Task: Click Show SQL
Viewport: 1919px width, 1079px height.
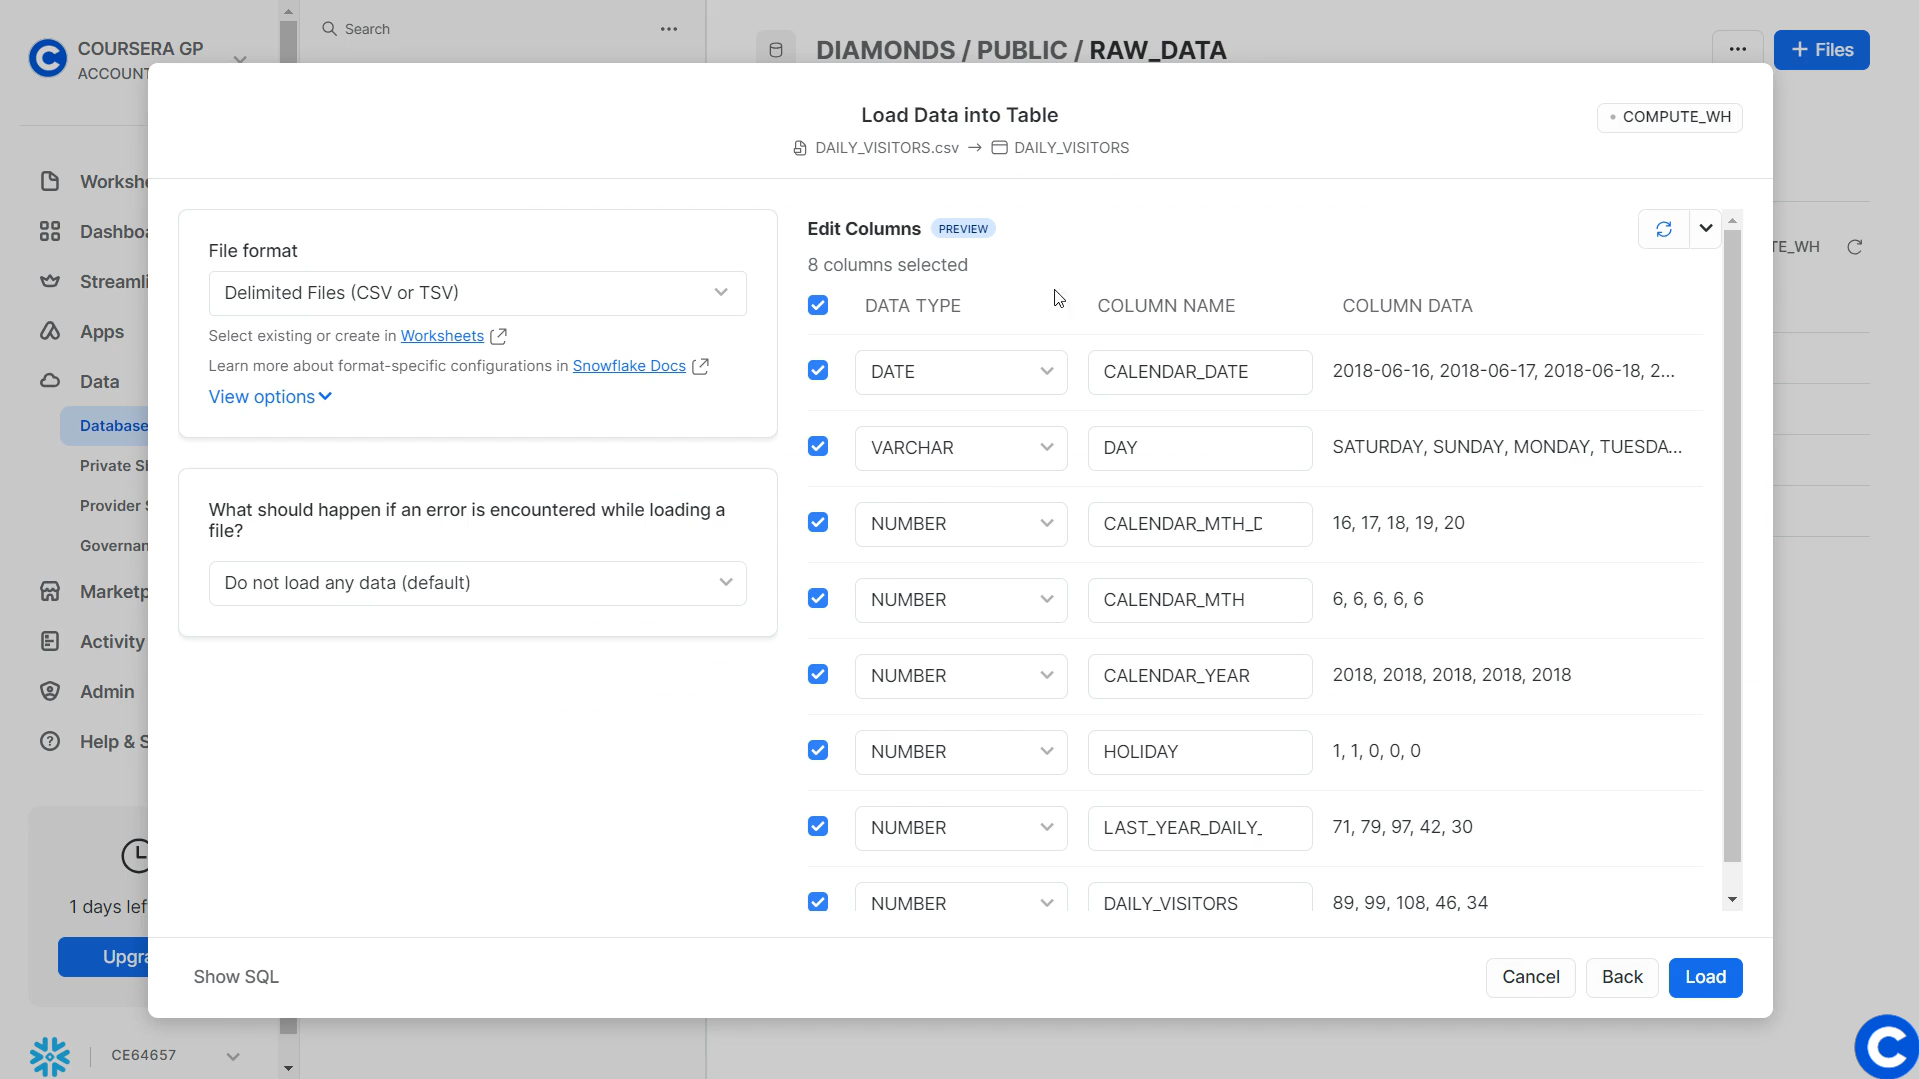Action: coord(236,977)
